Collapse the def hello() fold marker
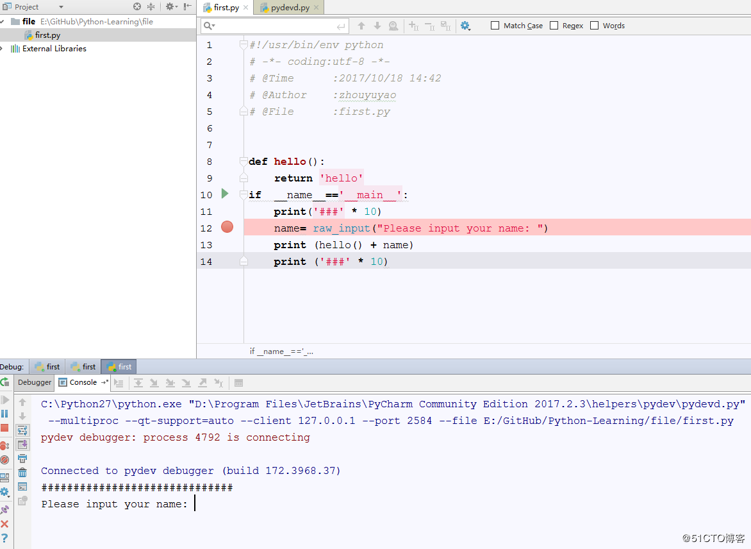The image size is (751, 549). click(243, 161)
